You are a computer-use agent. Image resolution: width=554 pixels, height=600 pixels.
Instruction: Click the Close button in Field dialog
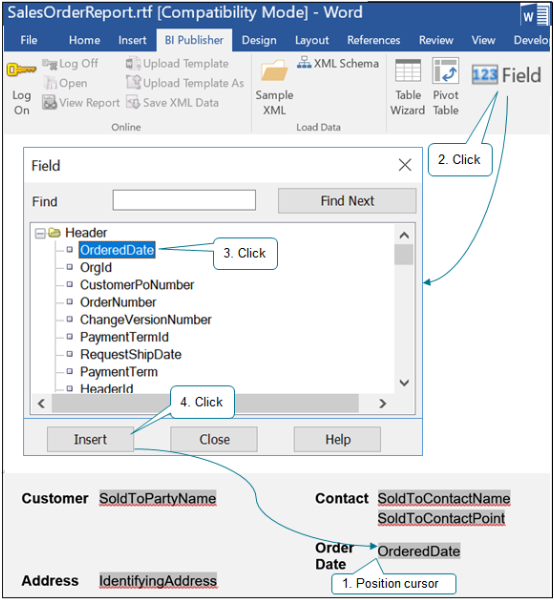coord(214,439)
